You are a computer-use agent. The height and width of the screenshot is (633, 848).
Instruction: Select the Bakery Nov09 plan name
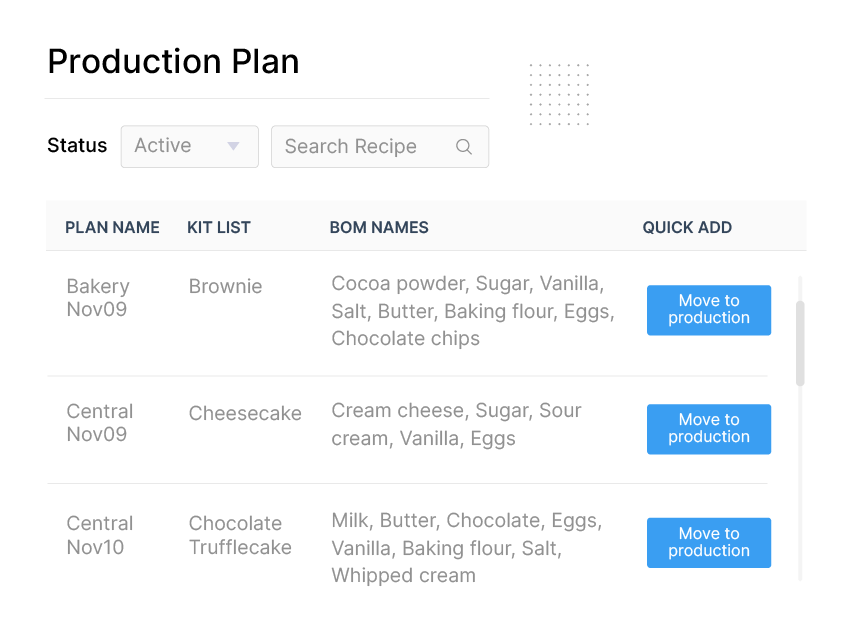click(x=98, y=298)
